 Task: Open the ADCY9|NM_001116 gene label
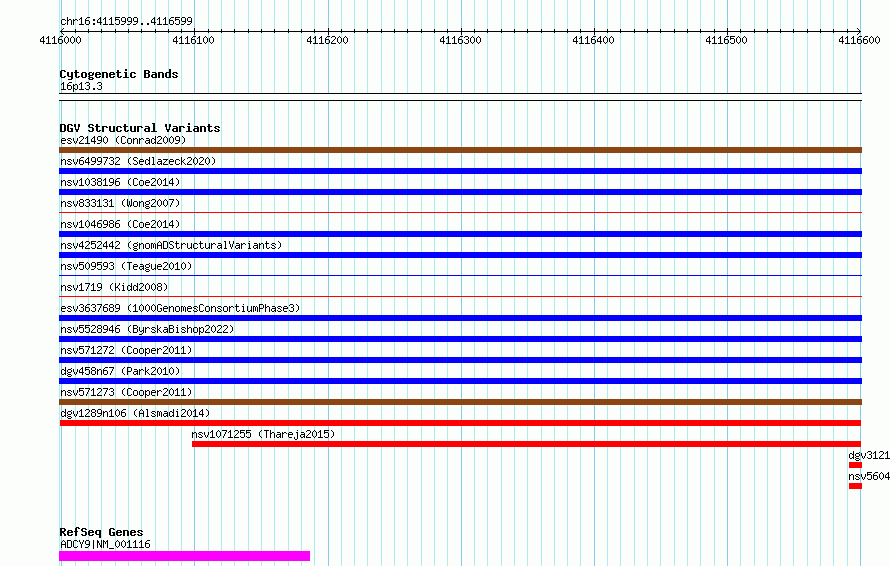point(105,544)
